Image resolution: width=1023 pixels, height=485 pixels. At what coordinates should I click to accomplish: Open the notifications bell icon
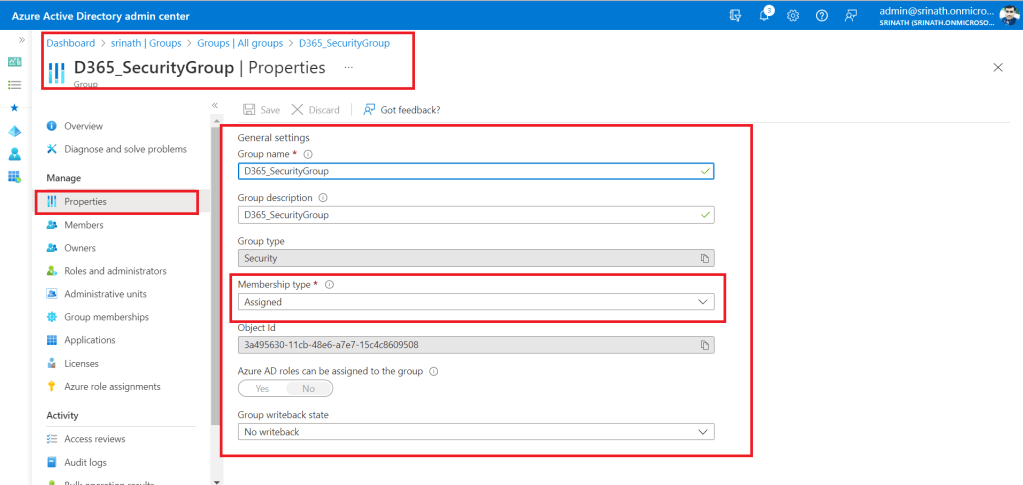(x=765, y=16)
